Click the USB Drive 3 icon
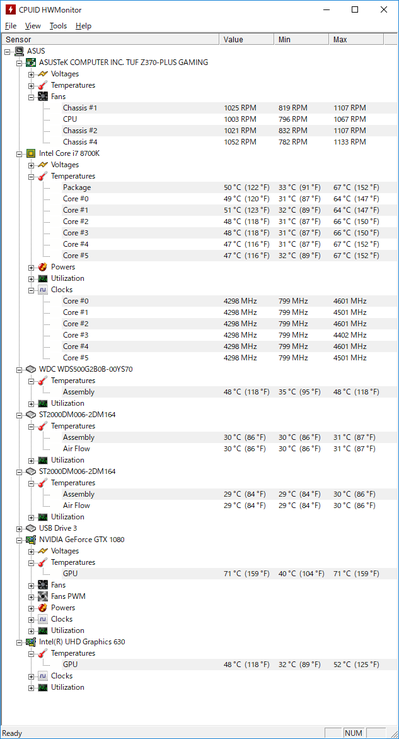399x739 pixels. click(x=31, y=528)
